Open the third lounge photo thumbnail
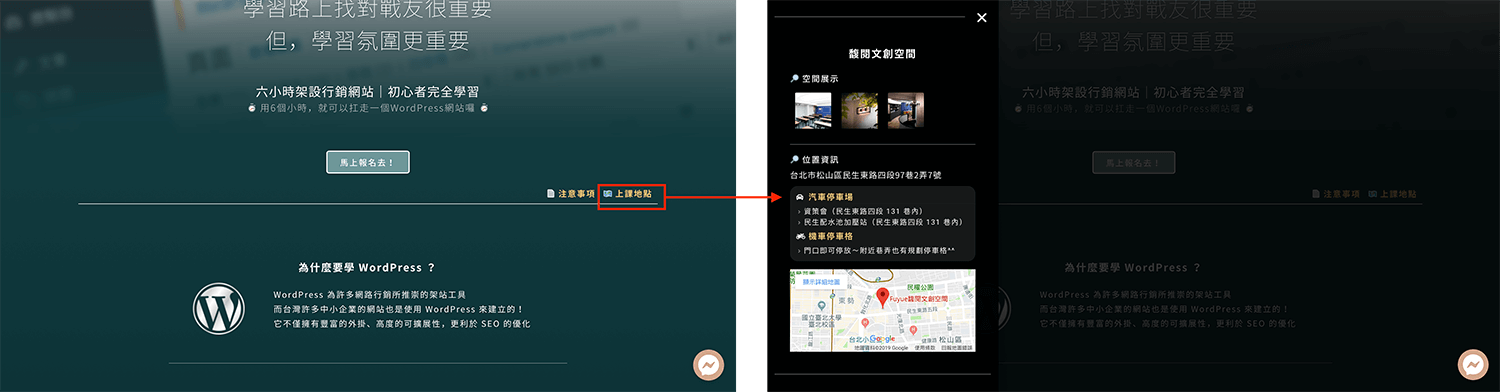 (906, 111)
